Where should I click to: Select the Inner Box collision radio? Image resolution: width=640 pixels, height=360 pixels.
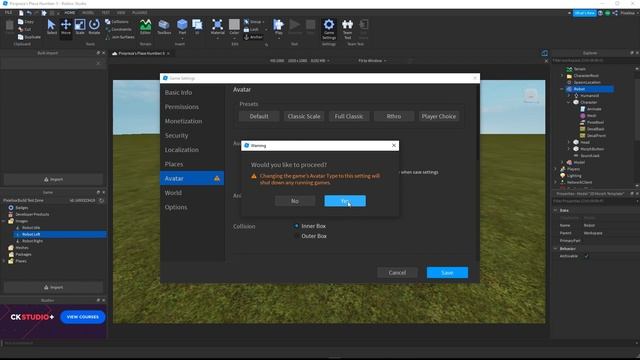297,226
